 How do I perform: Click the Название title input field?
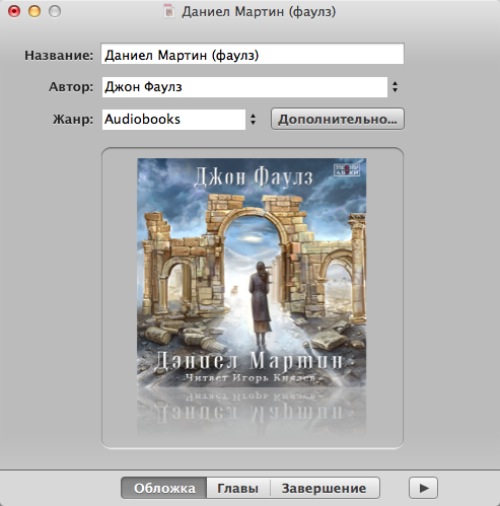(252, 54)
